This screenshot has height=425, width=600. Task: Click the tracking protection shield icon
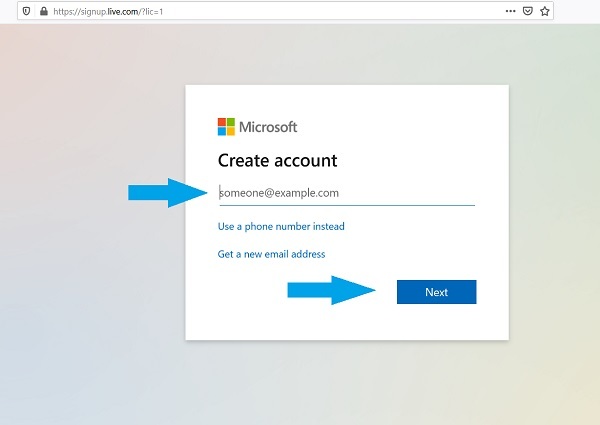click(x=26, y=11)
